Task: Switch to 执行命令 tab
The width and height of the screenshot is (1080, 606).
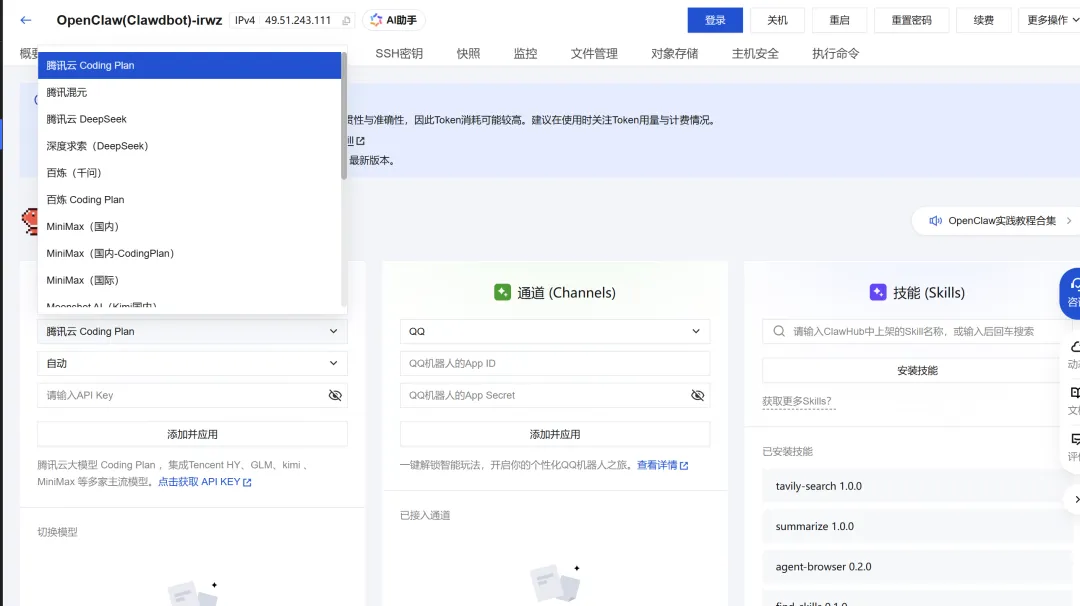Action: pos(835,54)
